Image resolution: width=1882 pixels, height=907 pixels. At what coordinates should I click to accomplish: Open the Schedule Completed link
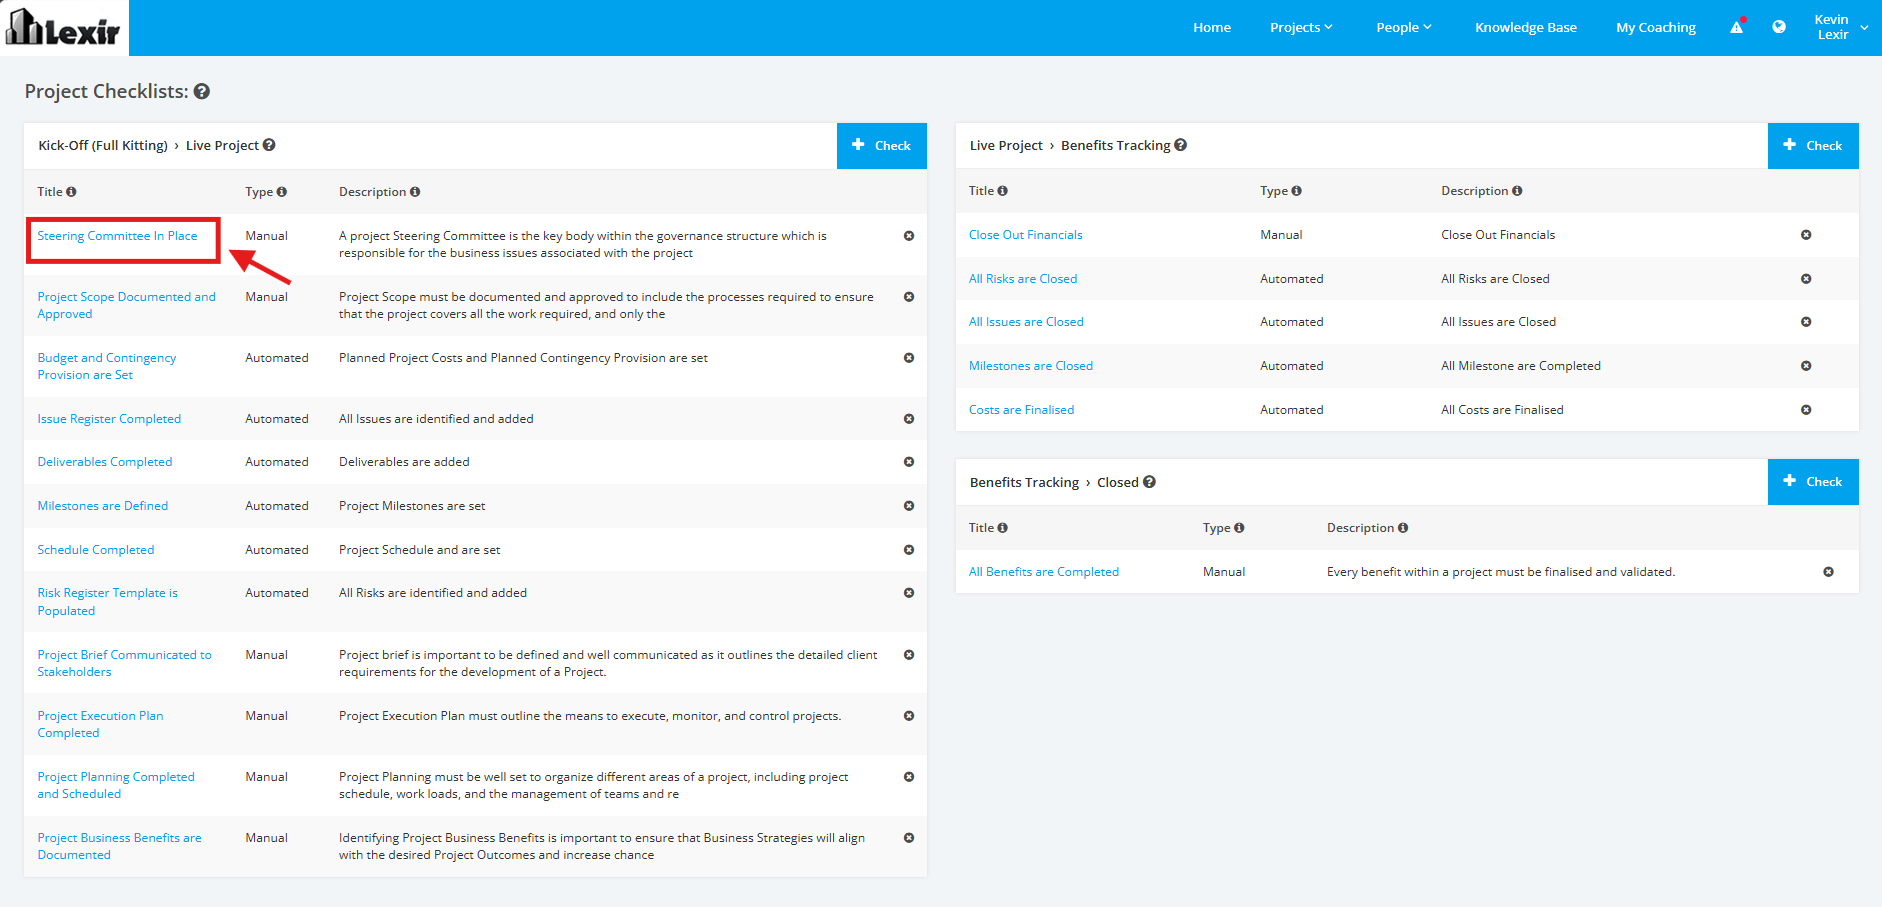96,550
